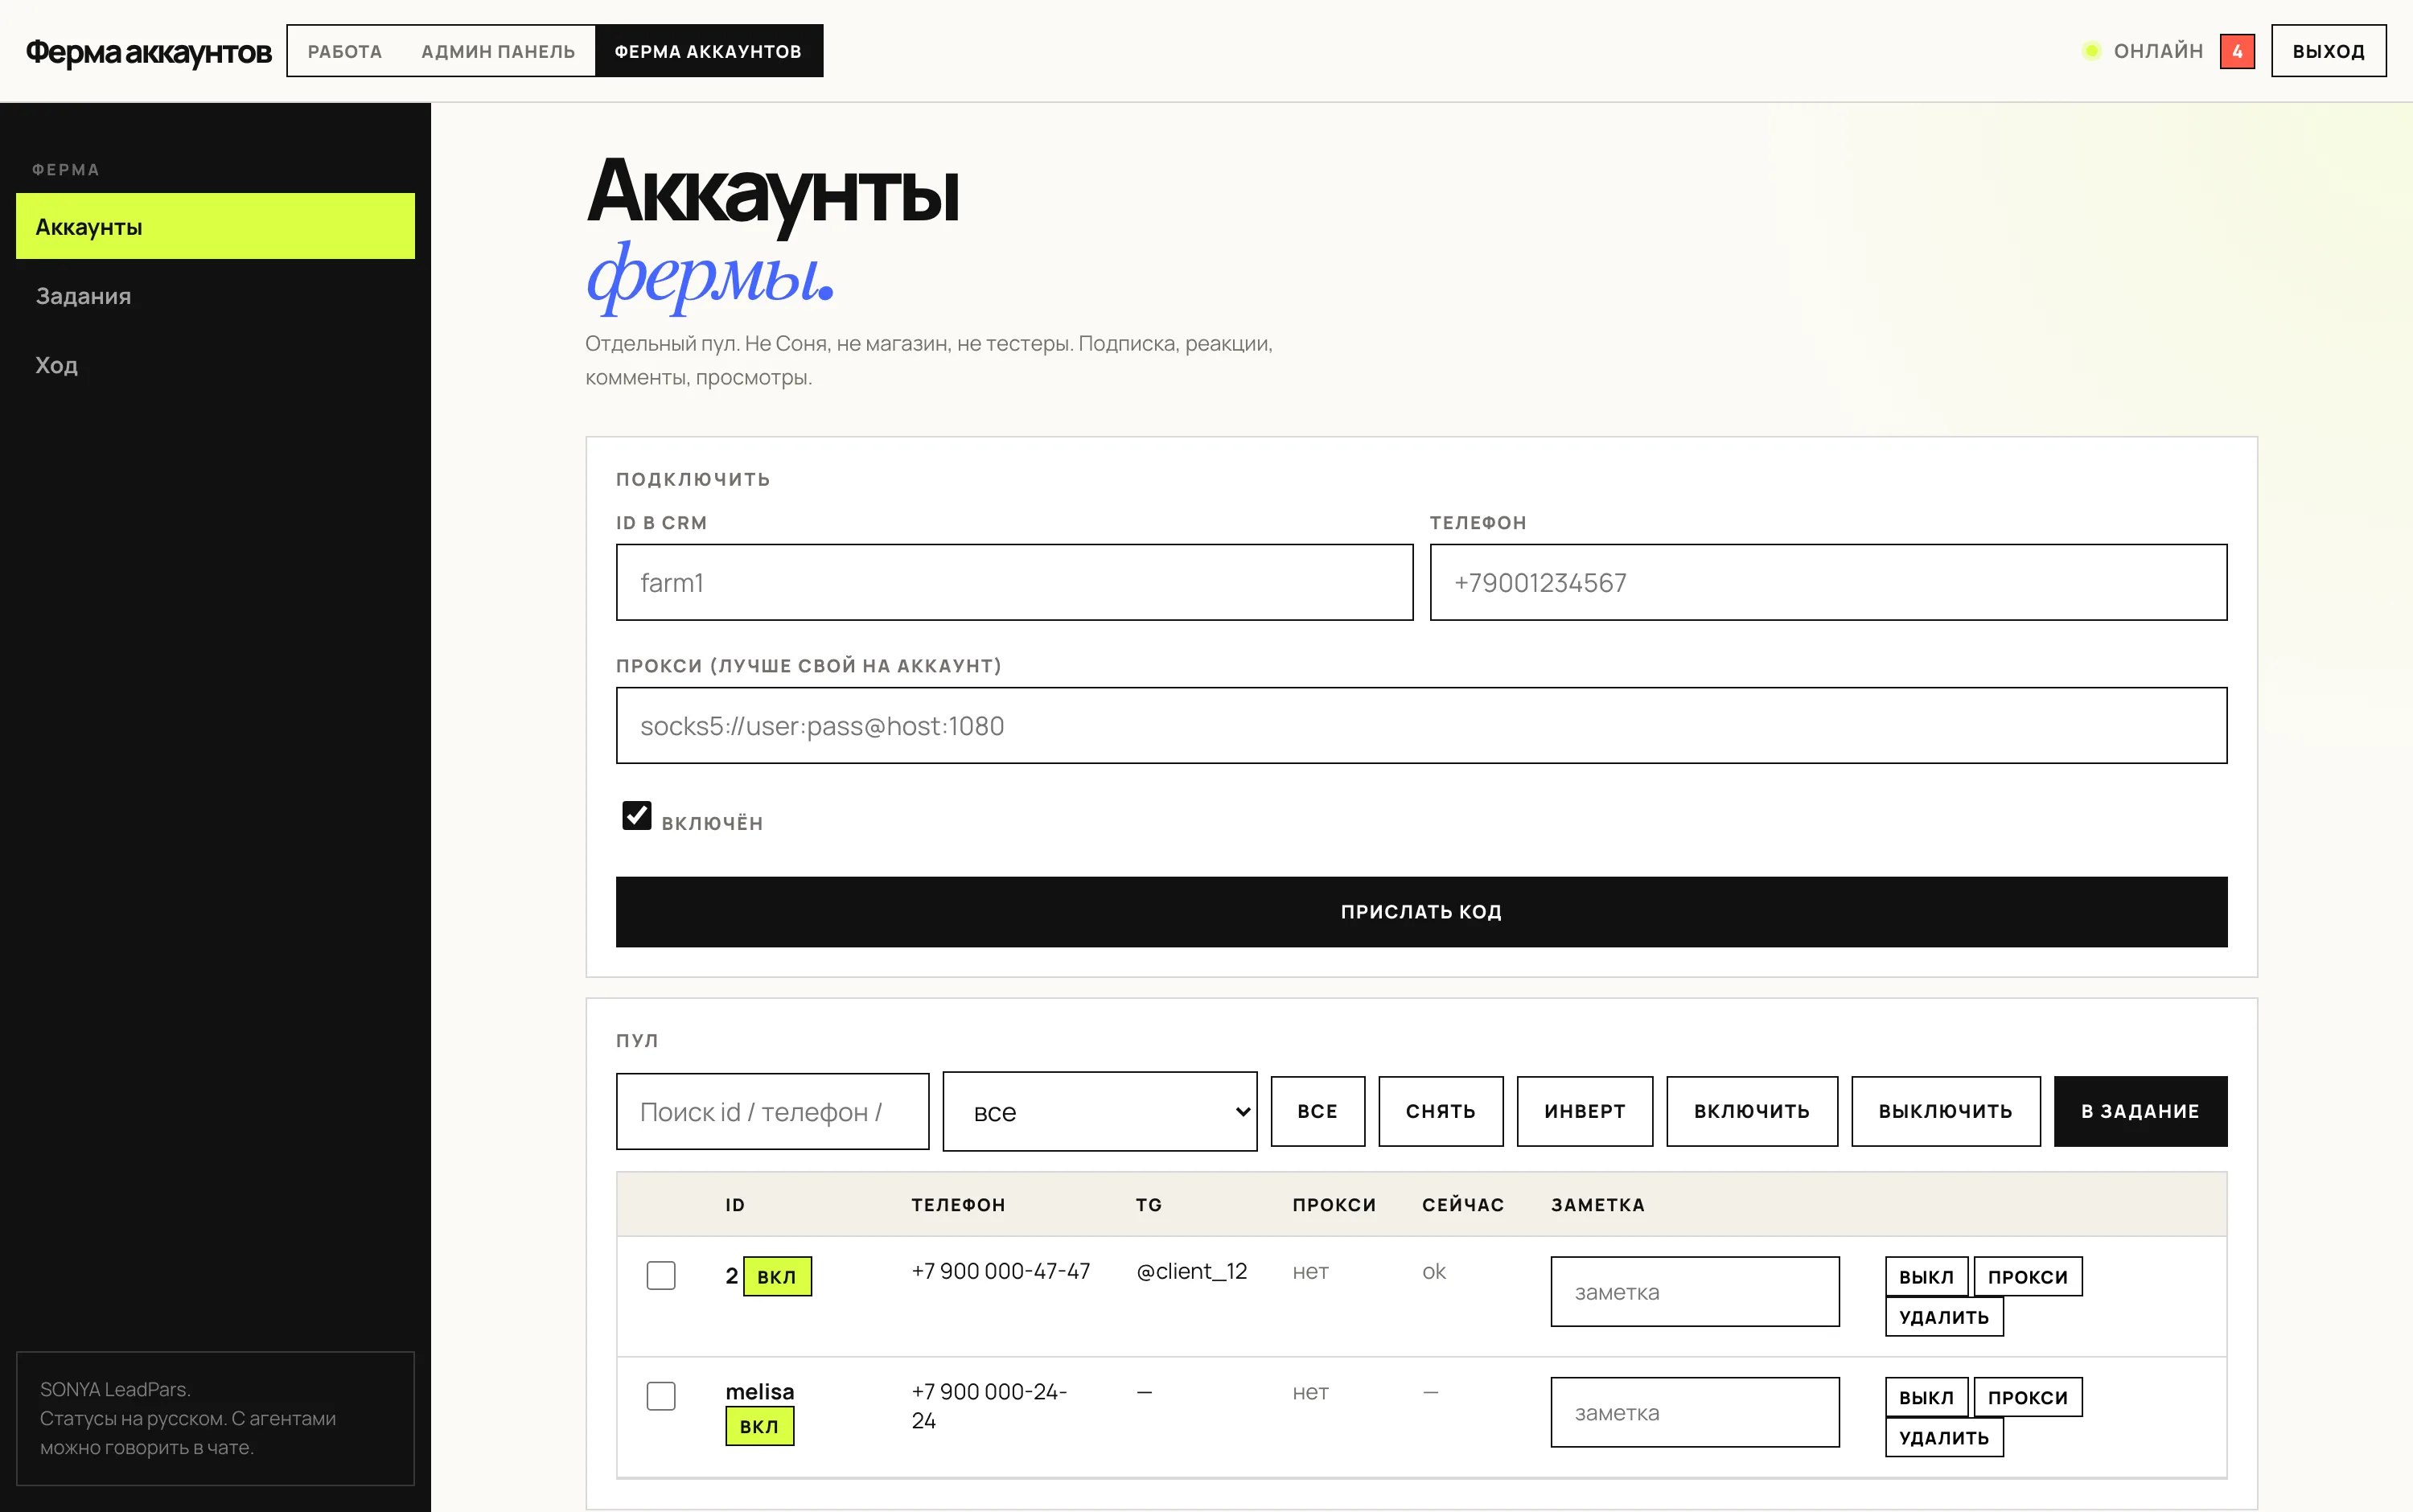Click ПРОКСИ button for account 2
2413x1512 pixels.
click(x=2027, y=1277)
